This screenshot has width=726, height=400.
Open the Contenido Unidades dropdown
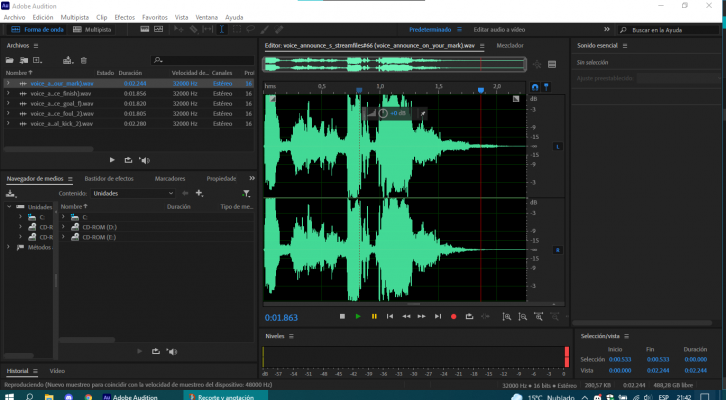tap(133, 194)
